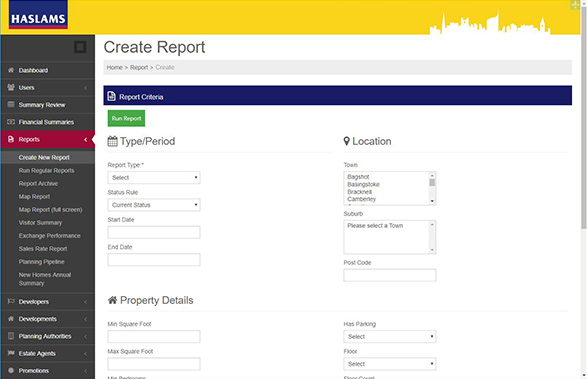The image size is (587, 379).
Task: Click the Property Details house icon
Action: [x=112, y=300]
